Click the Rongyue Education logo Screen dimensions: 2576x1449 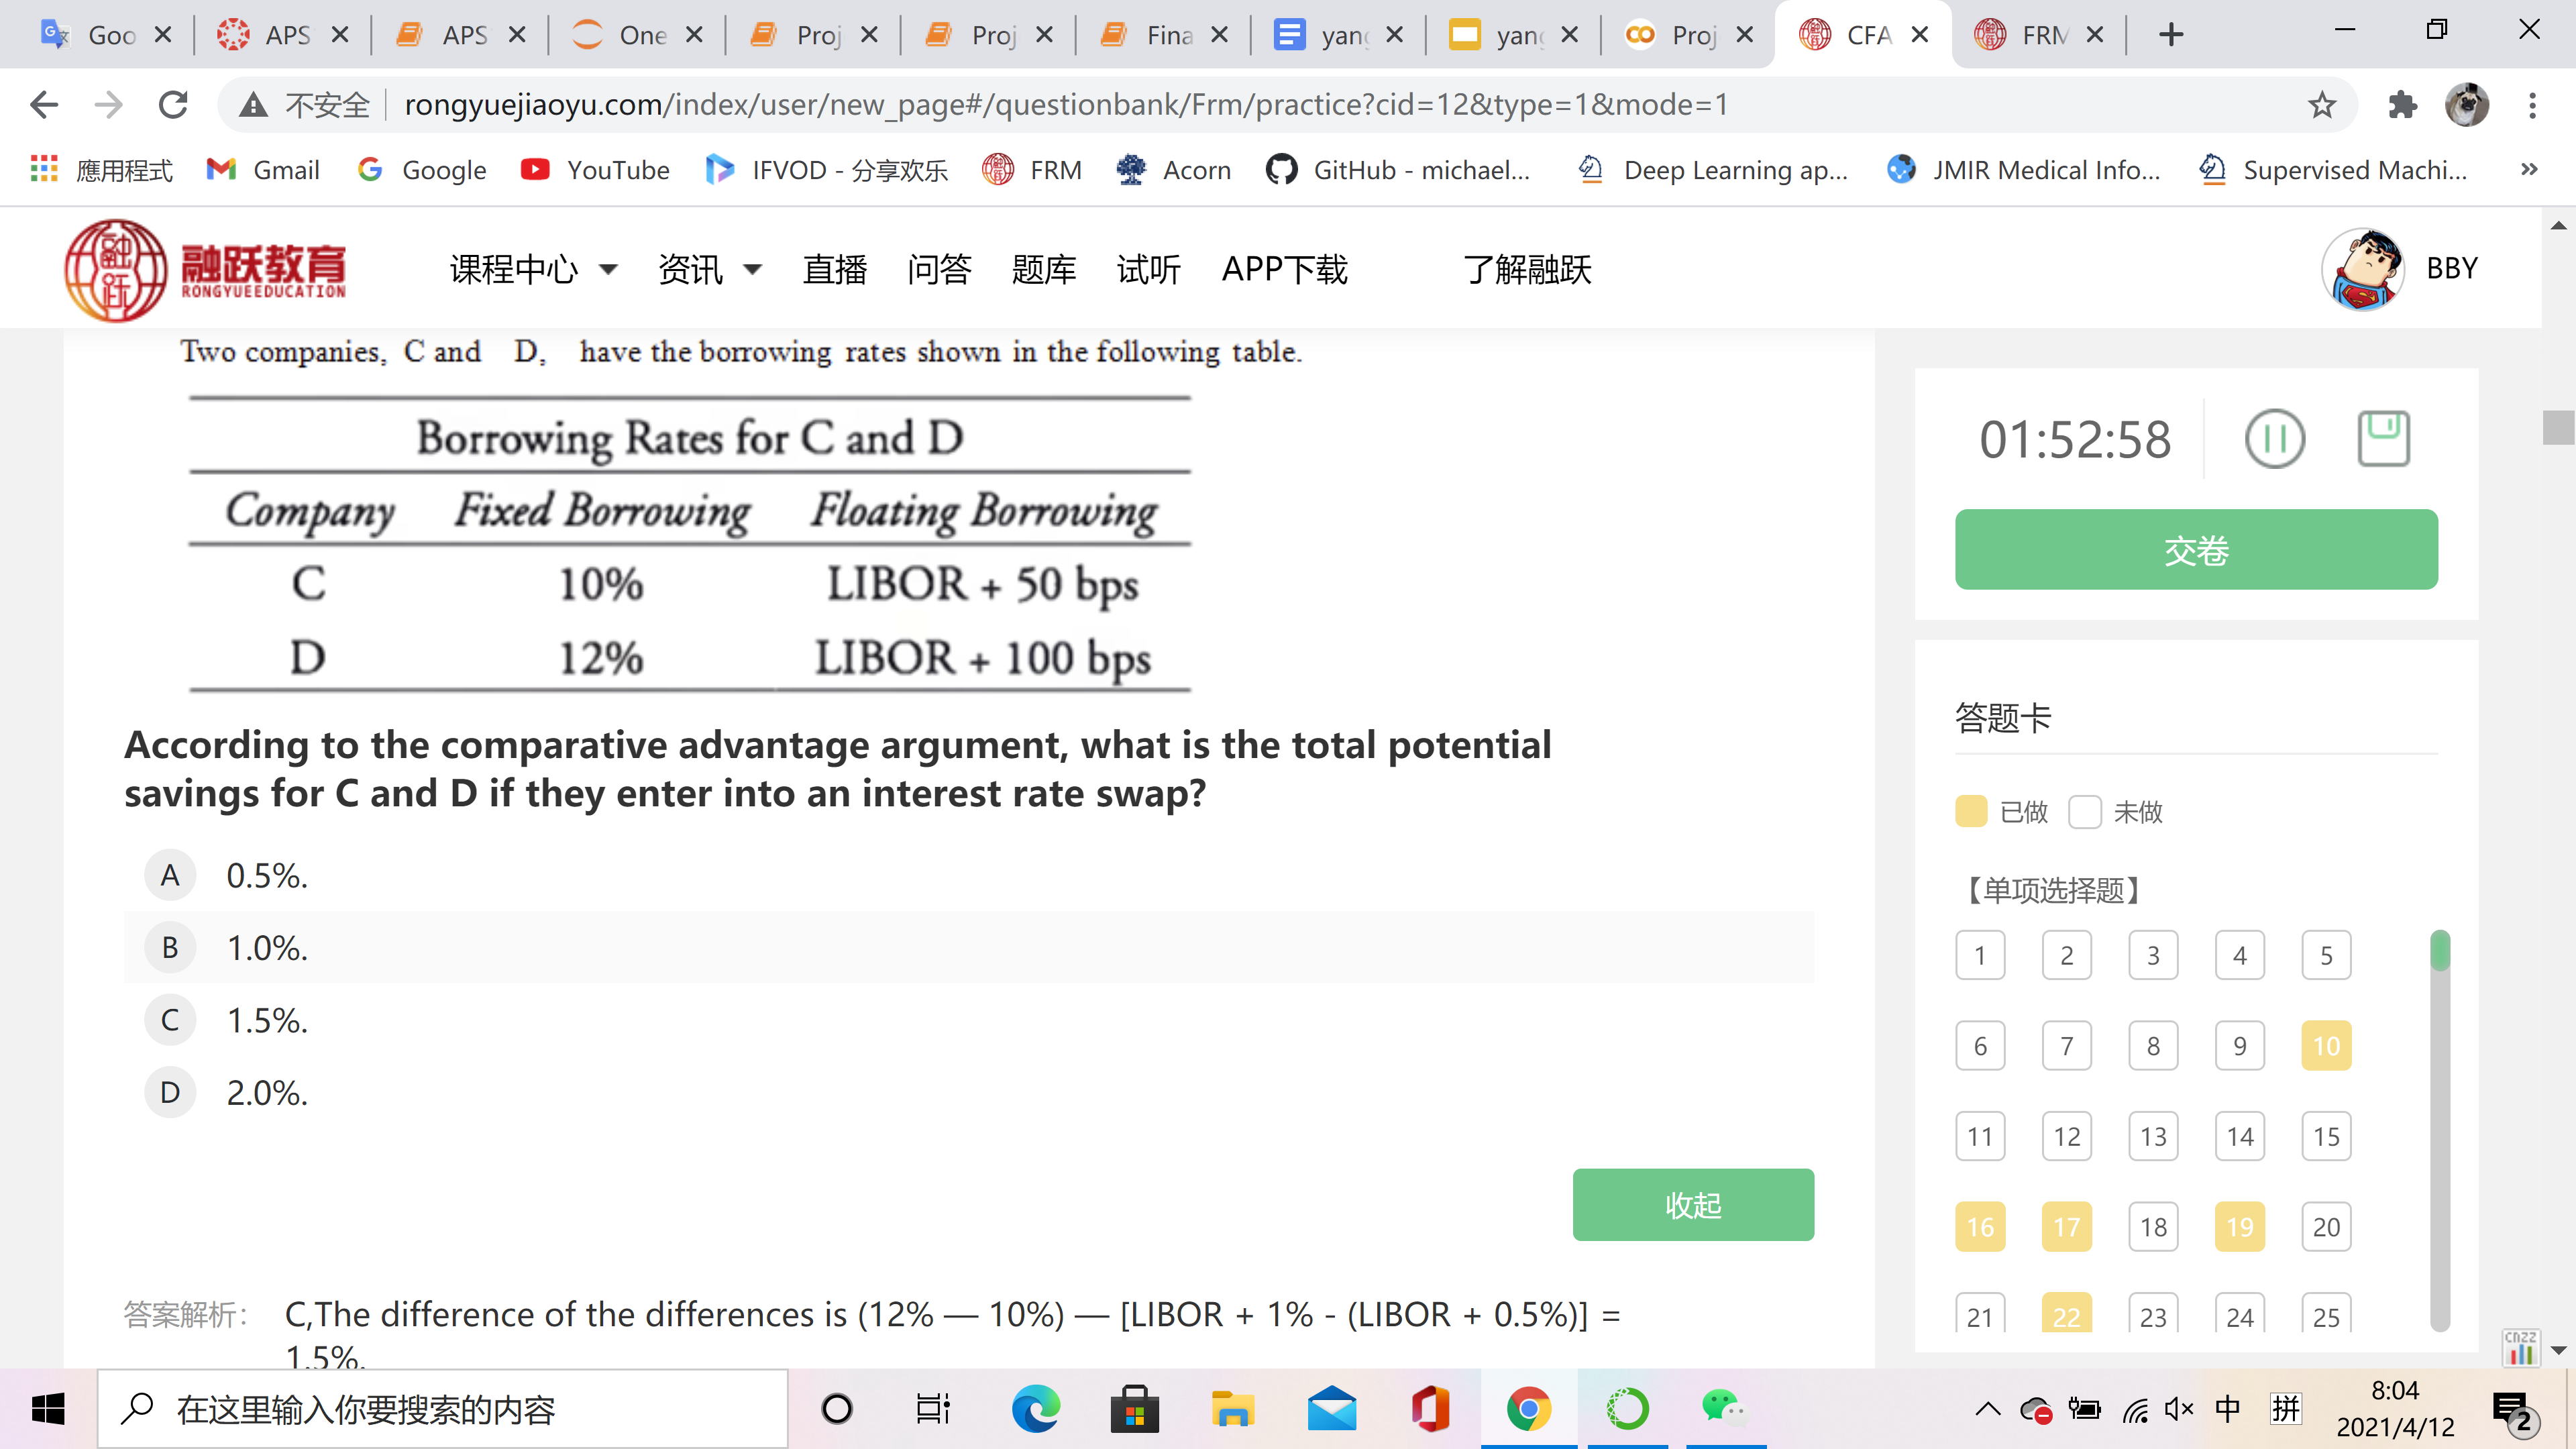click(205, 269)
